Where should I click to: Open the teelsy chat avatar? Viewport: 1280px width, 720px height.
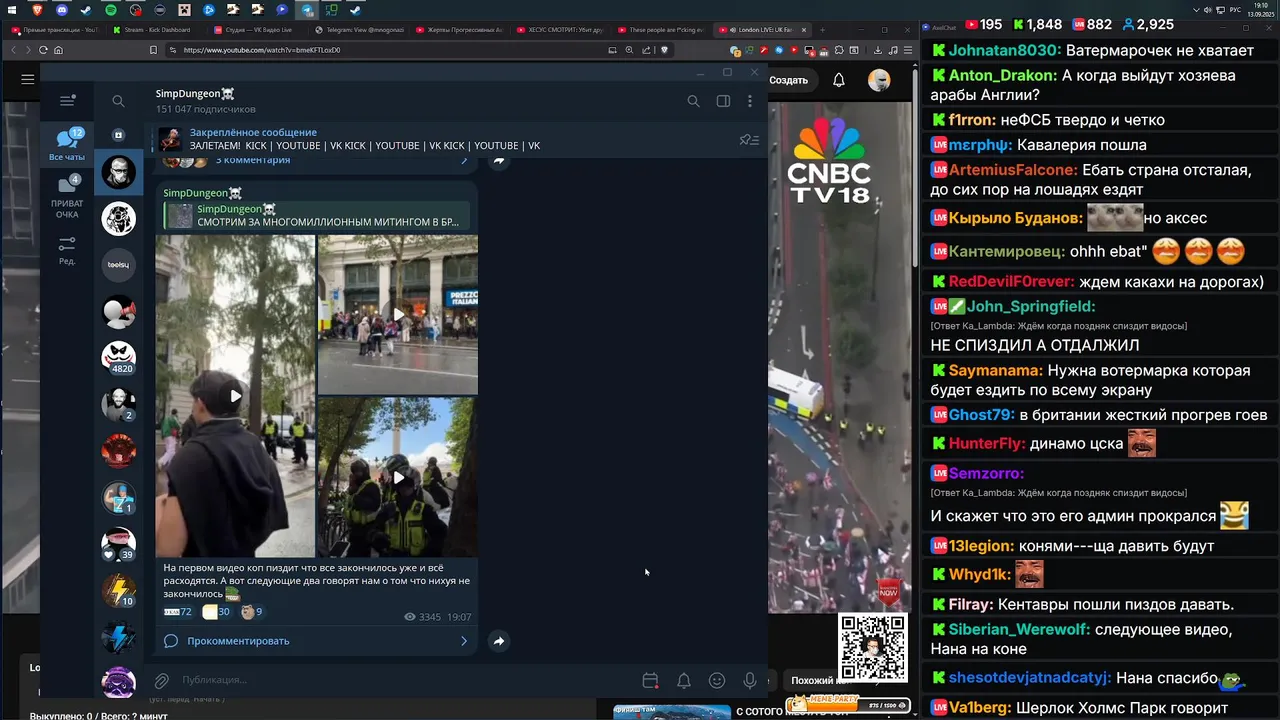[x=118, y=265]
